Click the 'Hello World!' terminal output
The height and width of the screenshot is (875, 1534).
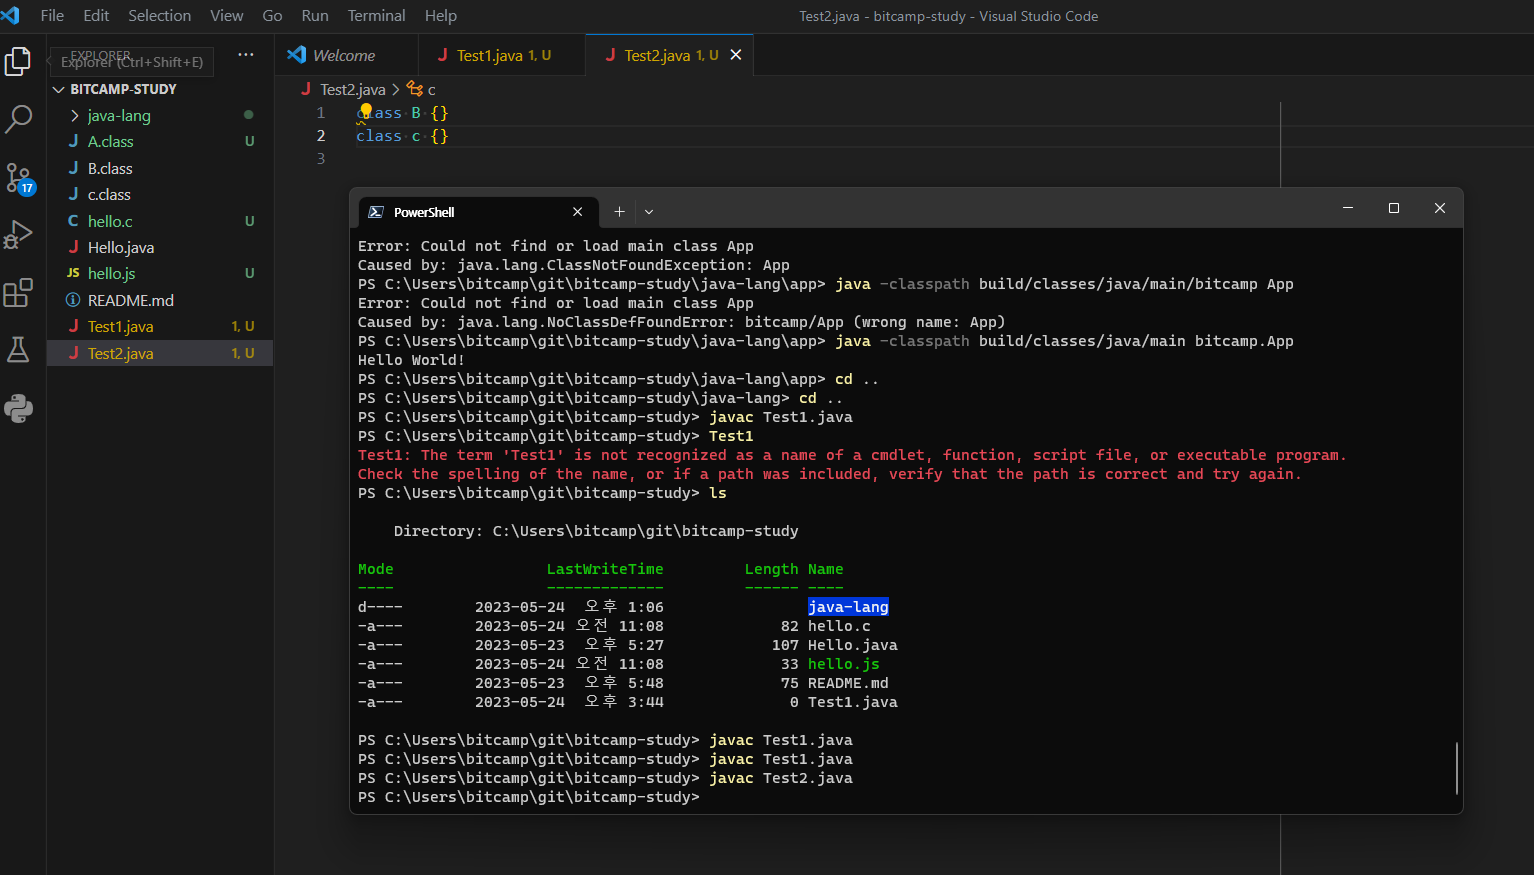411,360
